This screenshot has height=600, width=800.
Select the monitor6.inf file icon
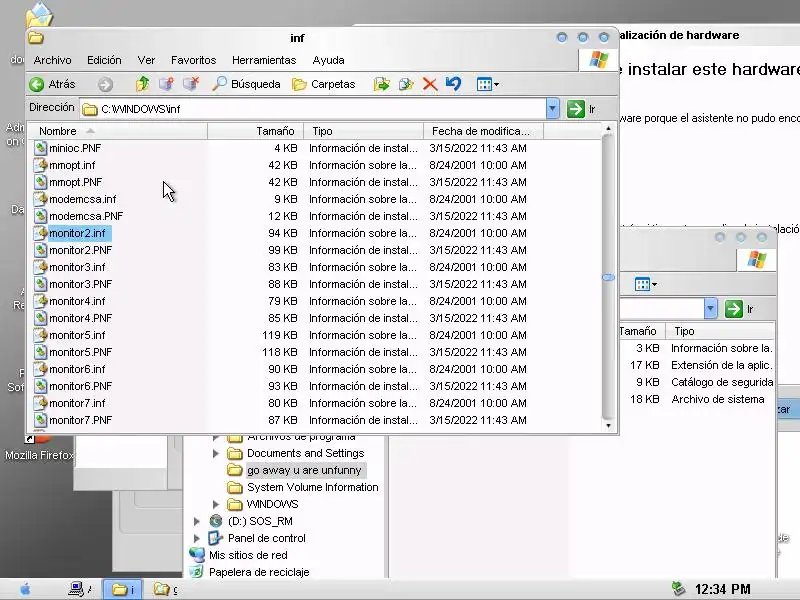pos(40,369)
